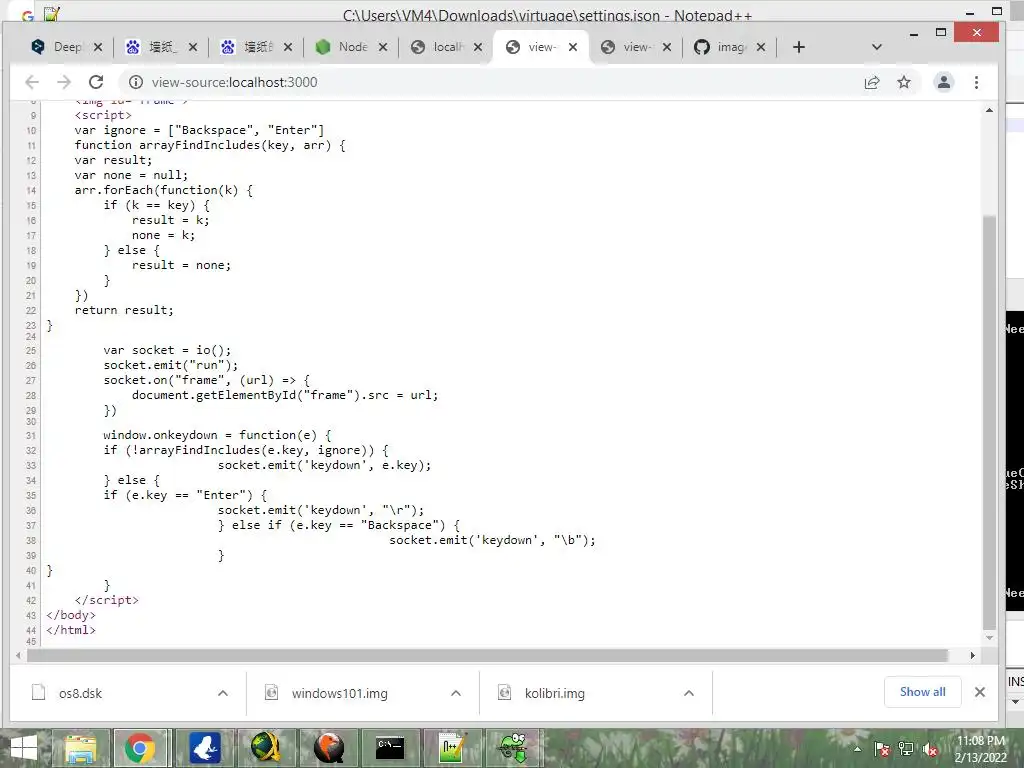Open the windows101.img download item
This screenshot has height=768, width=1024.
click(340, 694)
